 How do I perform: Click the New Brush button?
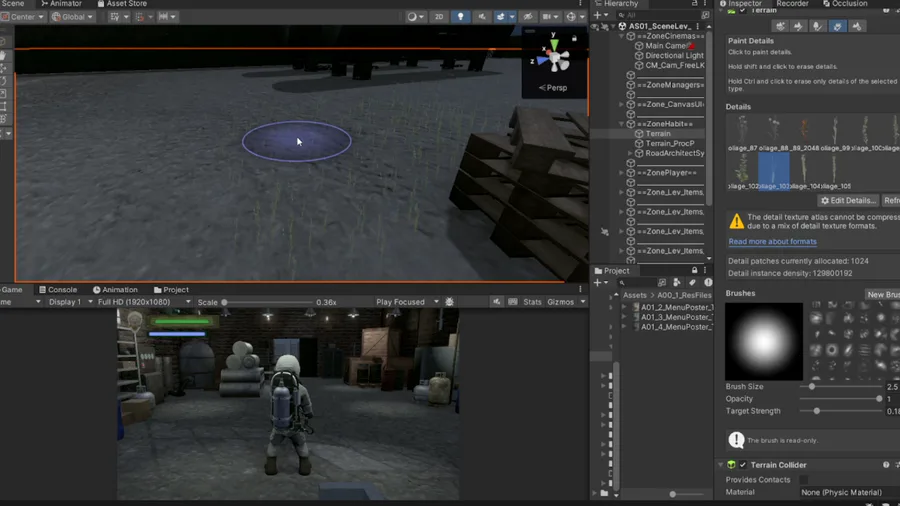(883, 294)
